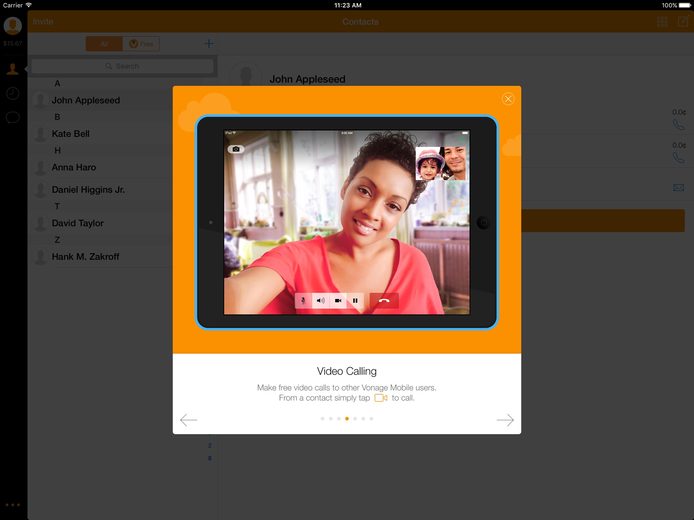Open the keypad grid icon in header
Screen dimensions: 694x520
click(662, 21)
